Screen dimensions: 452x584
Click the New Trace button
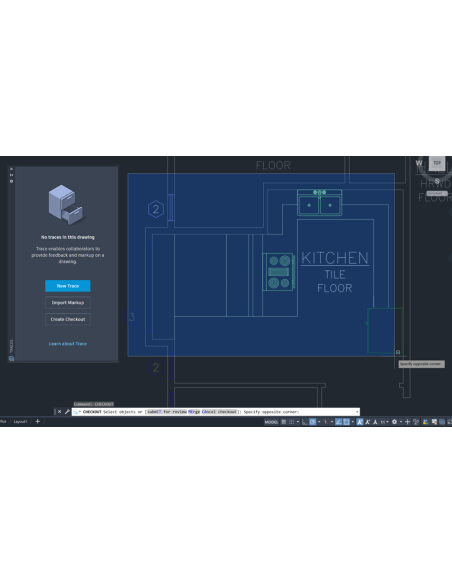(68, 286)
